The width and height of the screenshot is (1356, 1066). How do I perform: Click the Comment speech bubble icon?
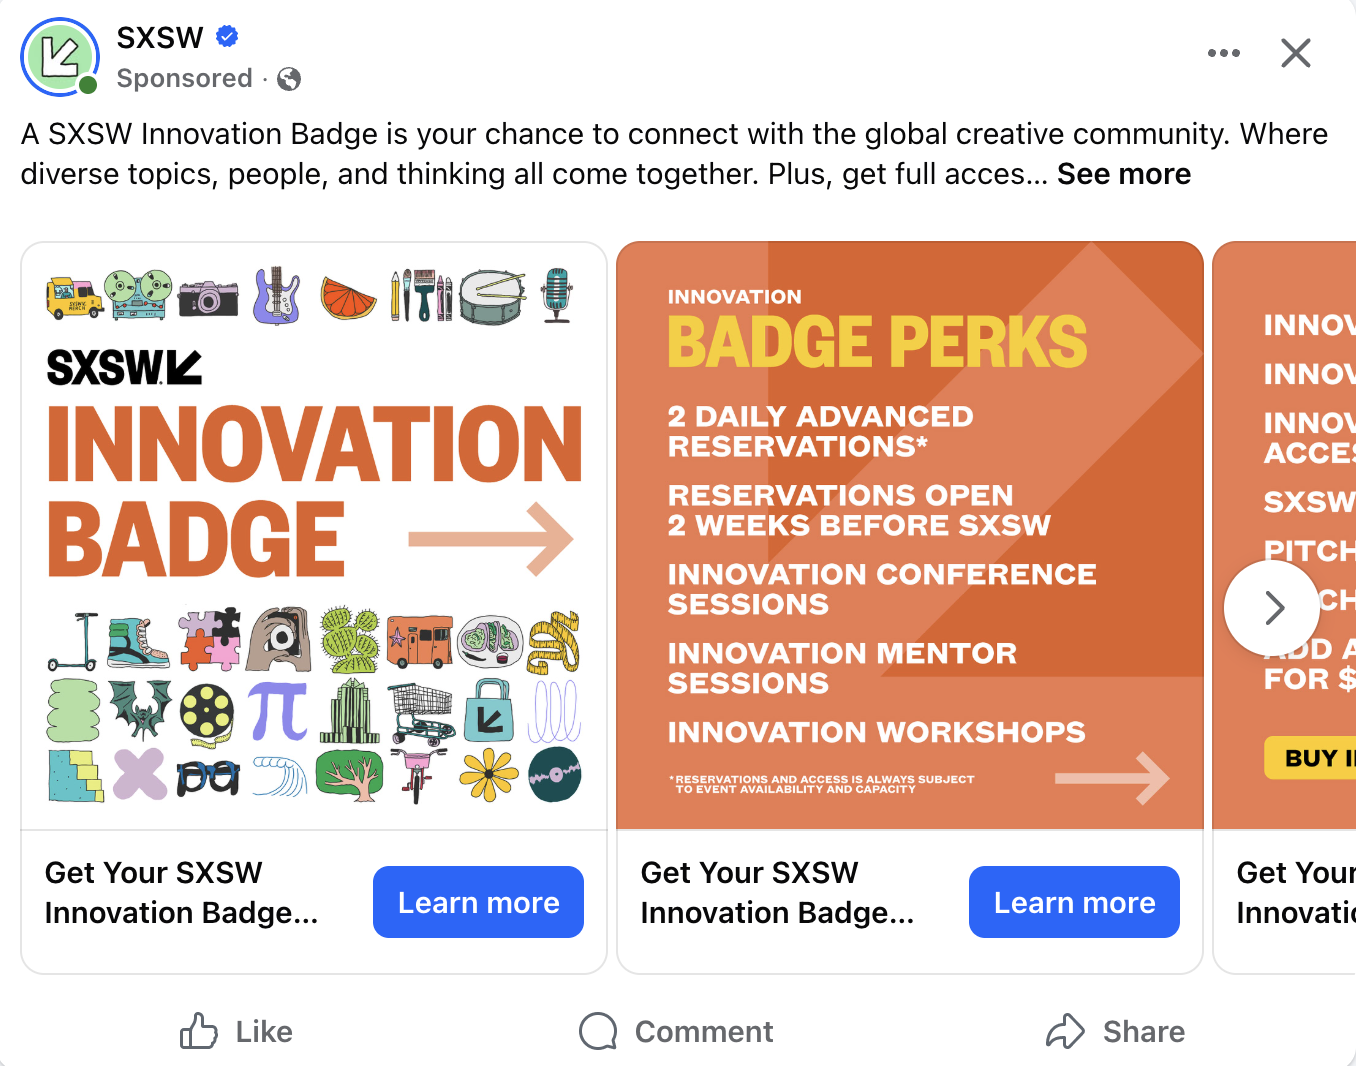[x=598, y=1031]
